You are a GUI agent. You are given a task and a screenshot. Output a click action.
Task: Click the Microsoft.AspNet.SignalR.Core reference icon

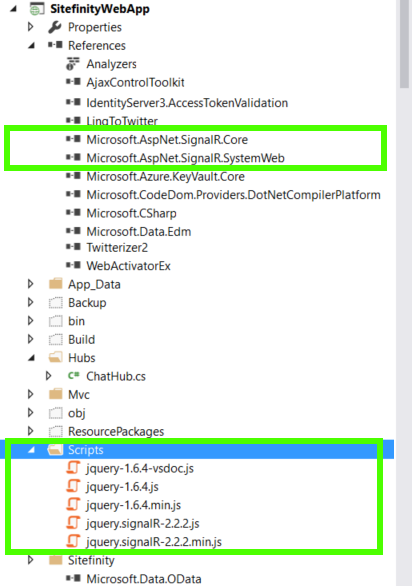pos(73,139)
